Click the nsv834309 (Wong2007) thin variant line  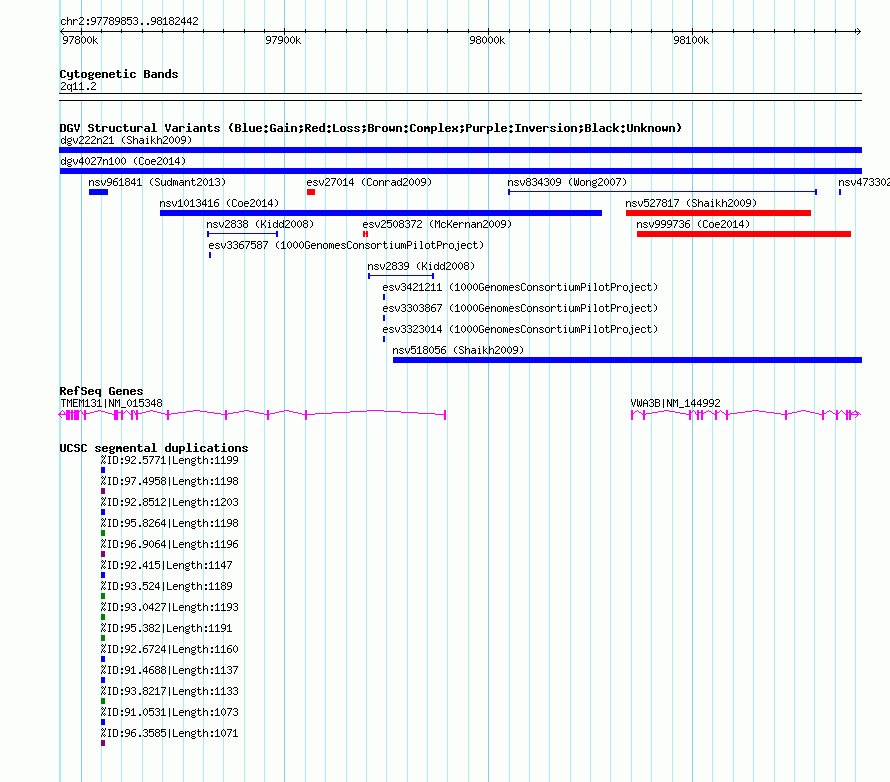662,192
